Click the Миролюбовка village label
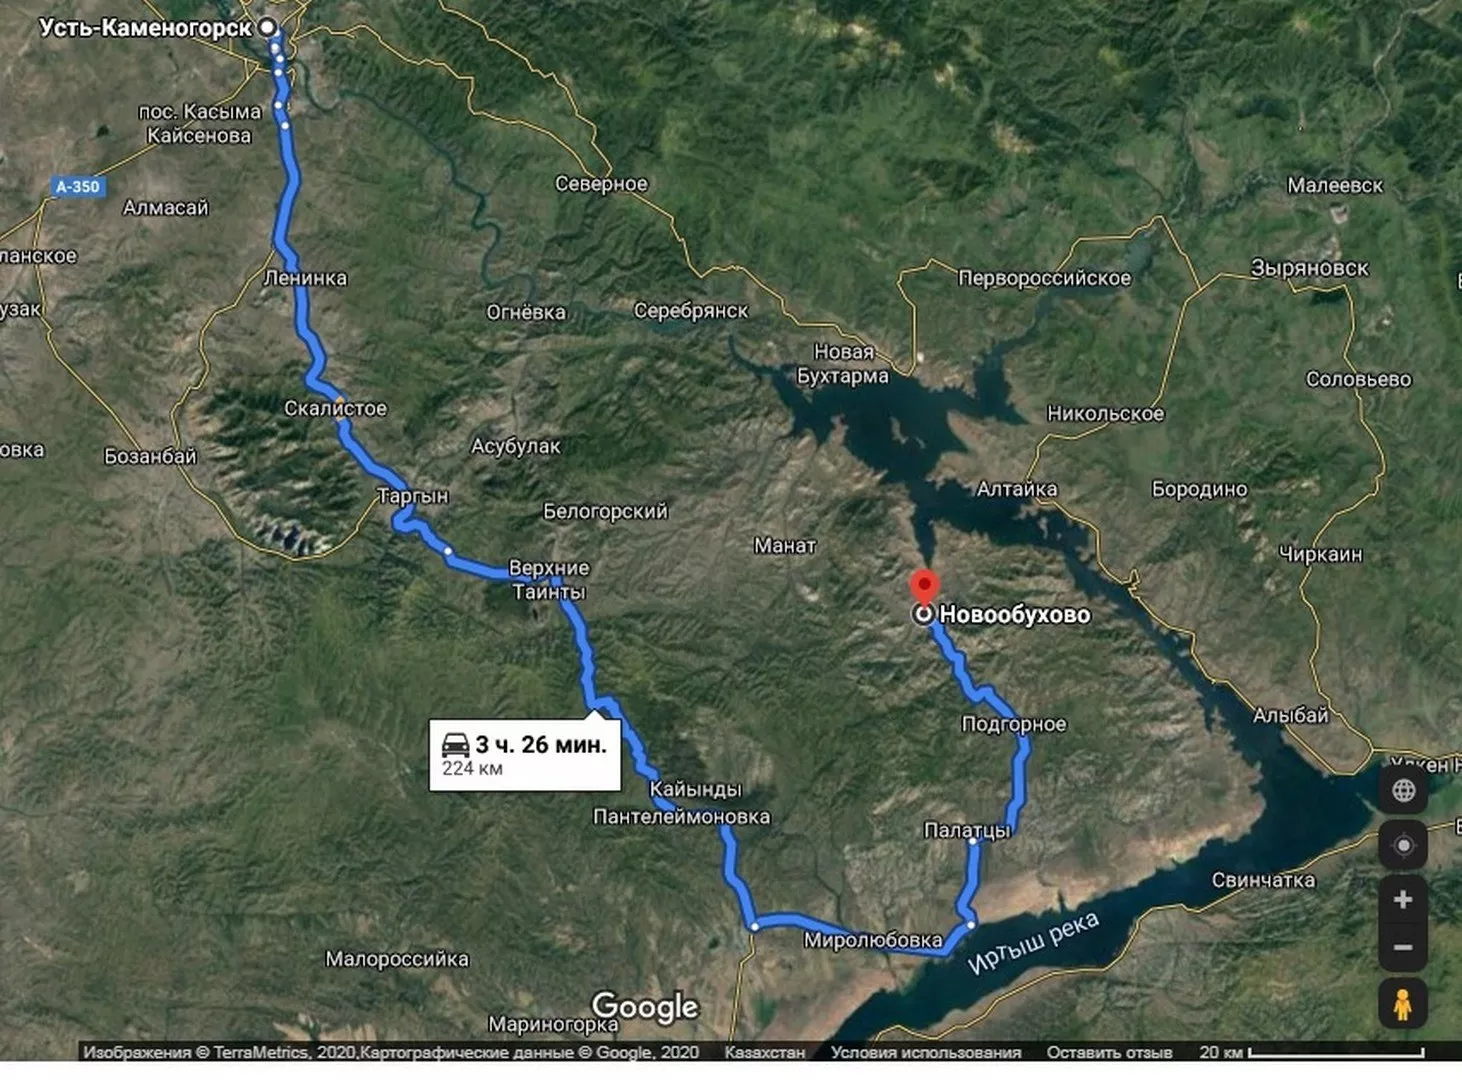Screen dimensions: 1462x1080 pyautogui.click(x=872, y=940)
